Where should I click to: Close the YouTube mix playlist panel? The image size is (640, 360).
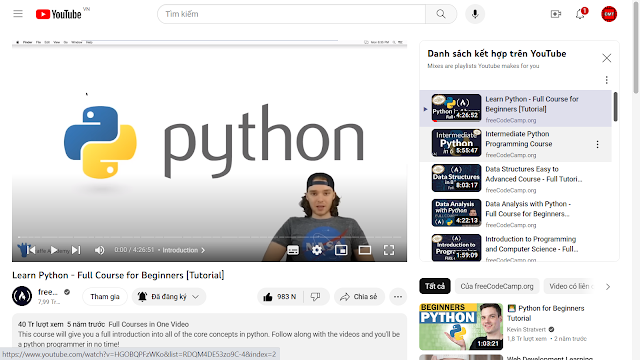click(x=607, y=58)
